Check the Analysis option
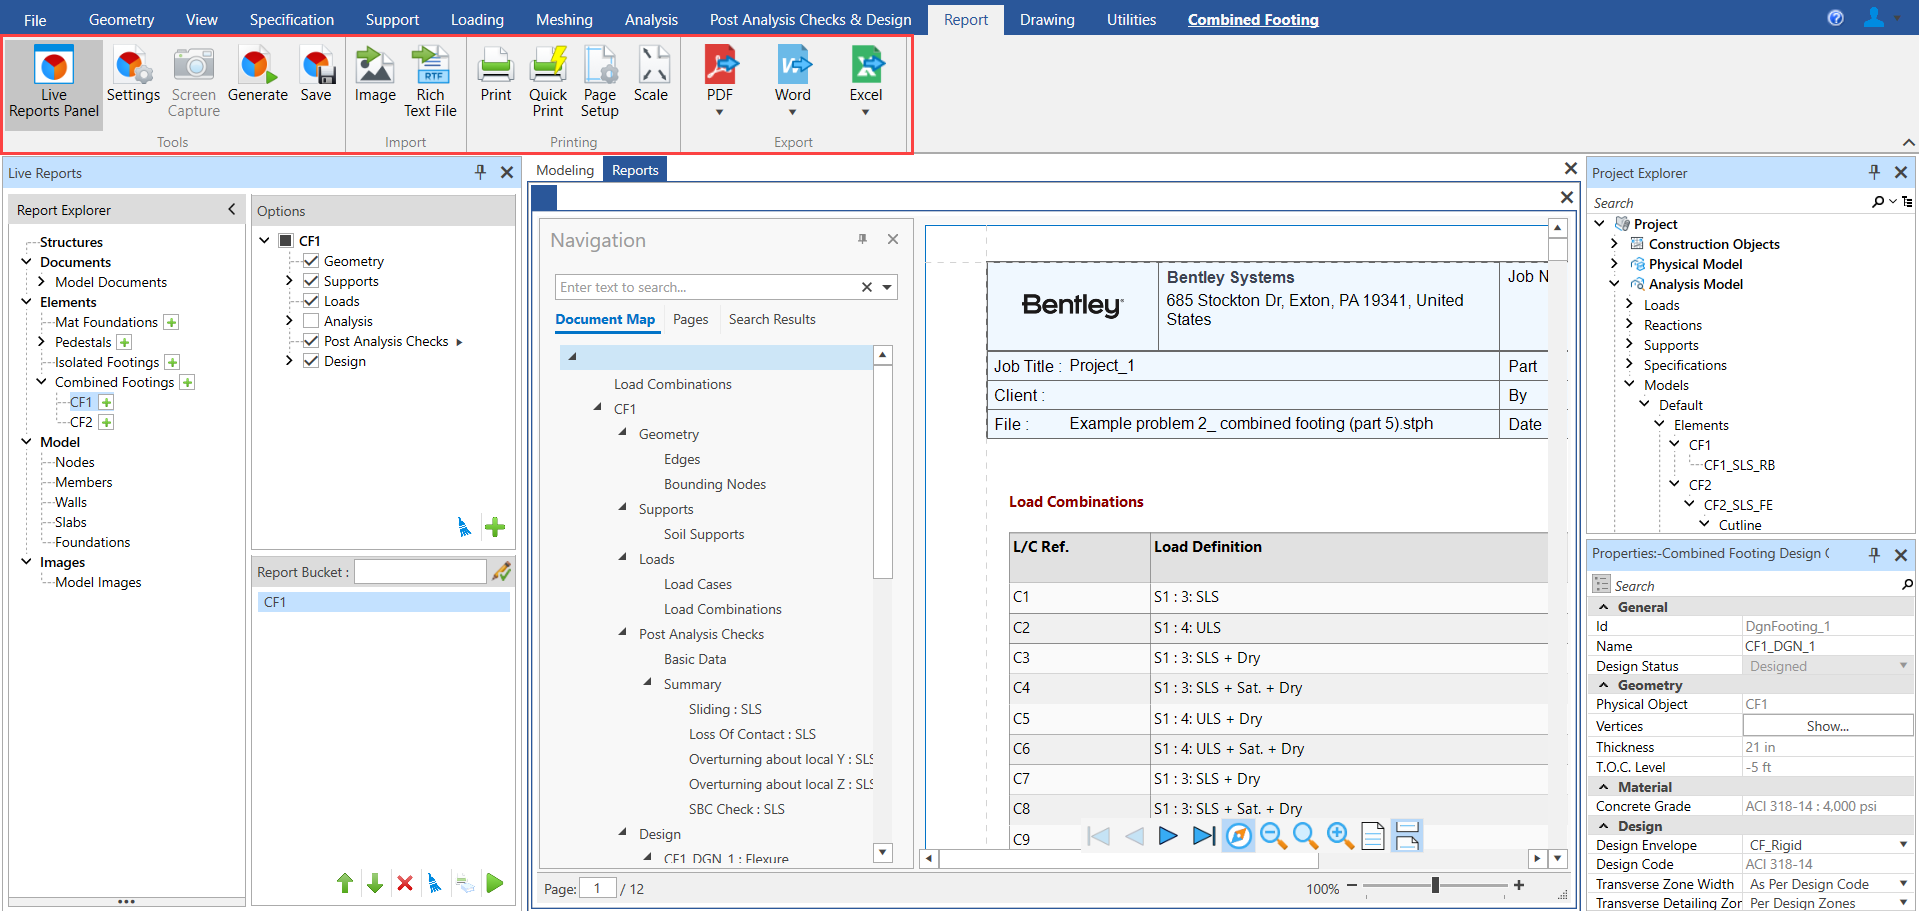 click(x=311, y=321)
